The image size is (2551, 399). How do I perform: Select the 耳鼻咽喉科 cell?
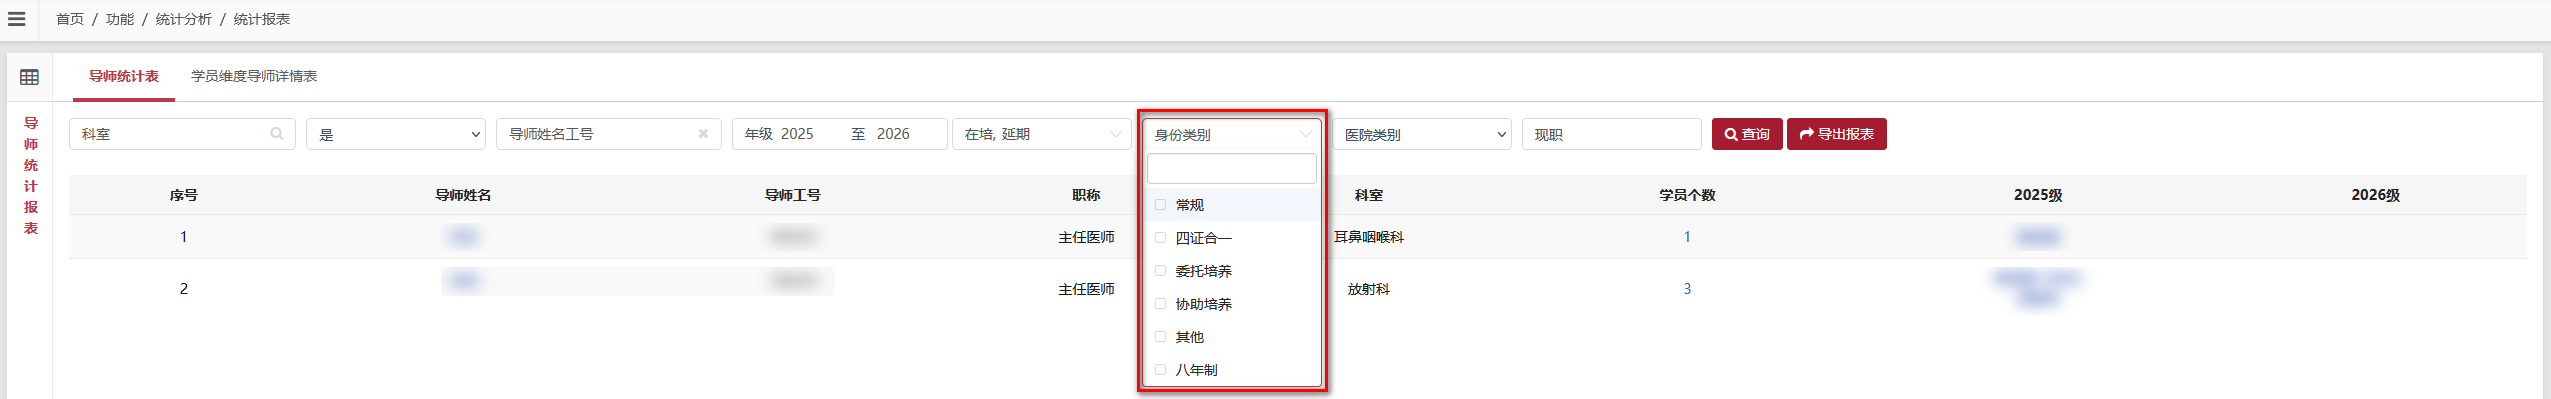click(1369, 237)
